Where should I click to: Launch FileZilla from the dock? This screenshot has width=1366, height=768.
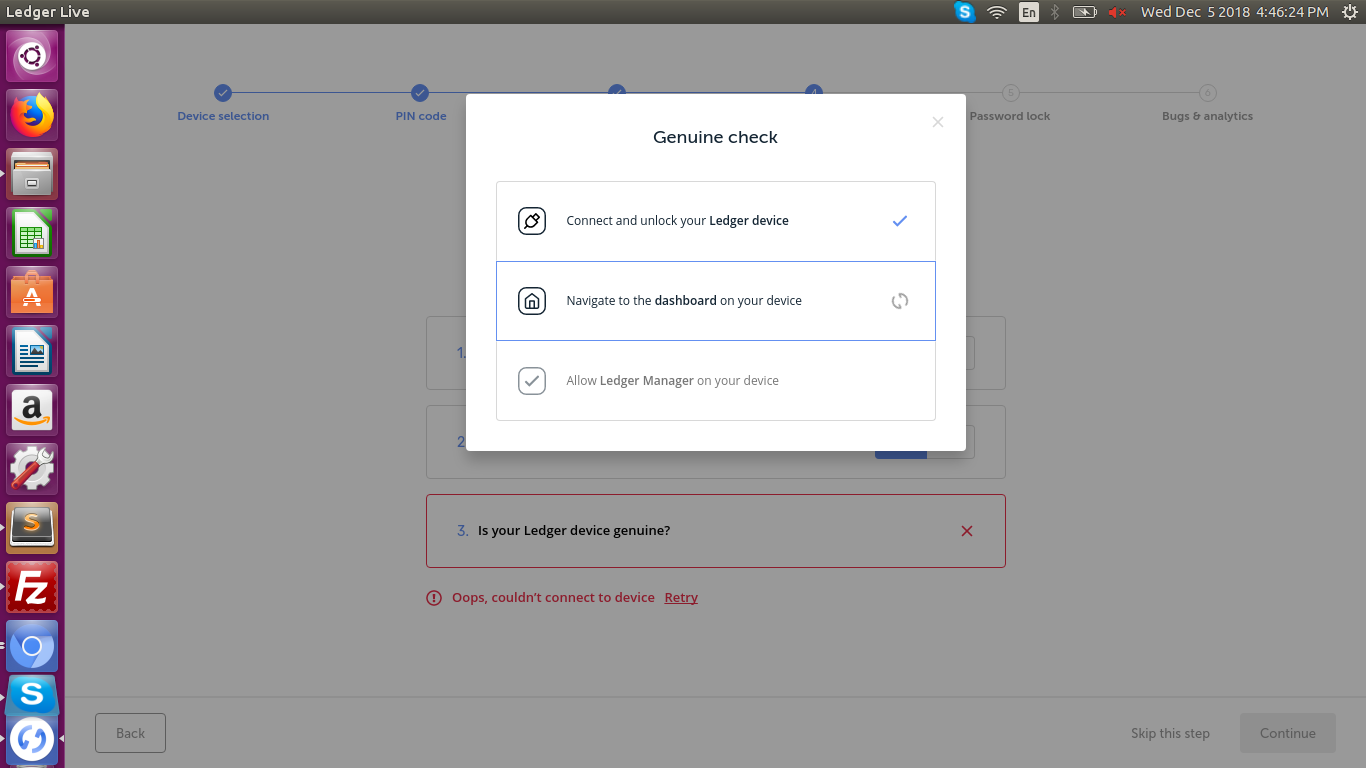click(x=31, y=586)
